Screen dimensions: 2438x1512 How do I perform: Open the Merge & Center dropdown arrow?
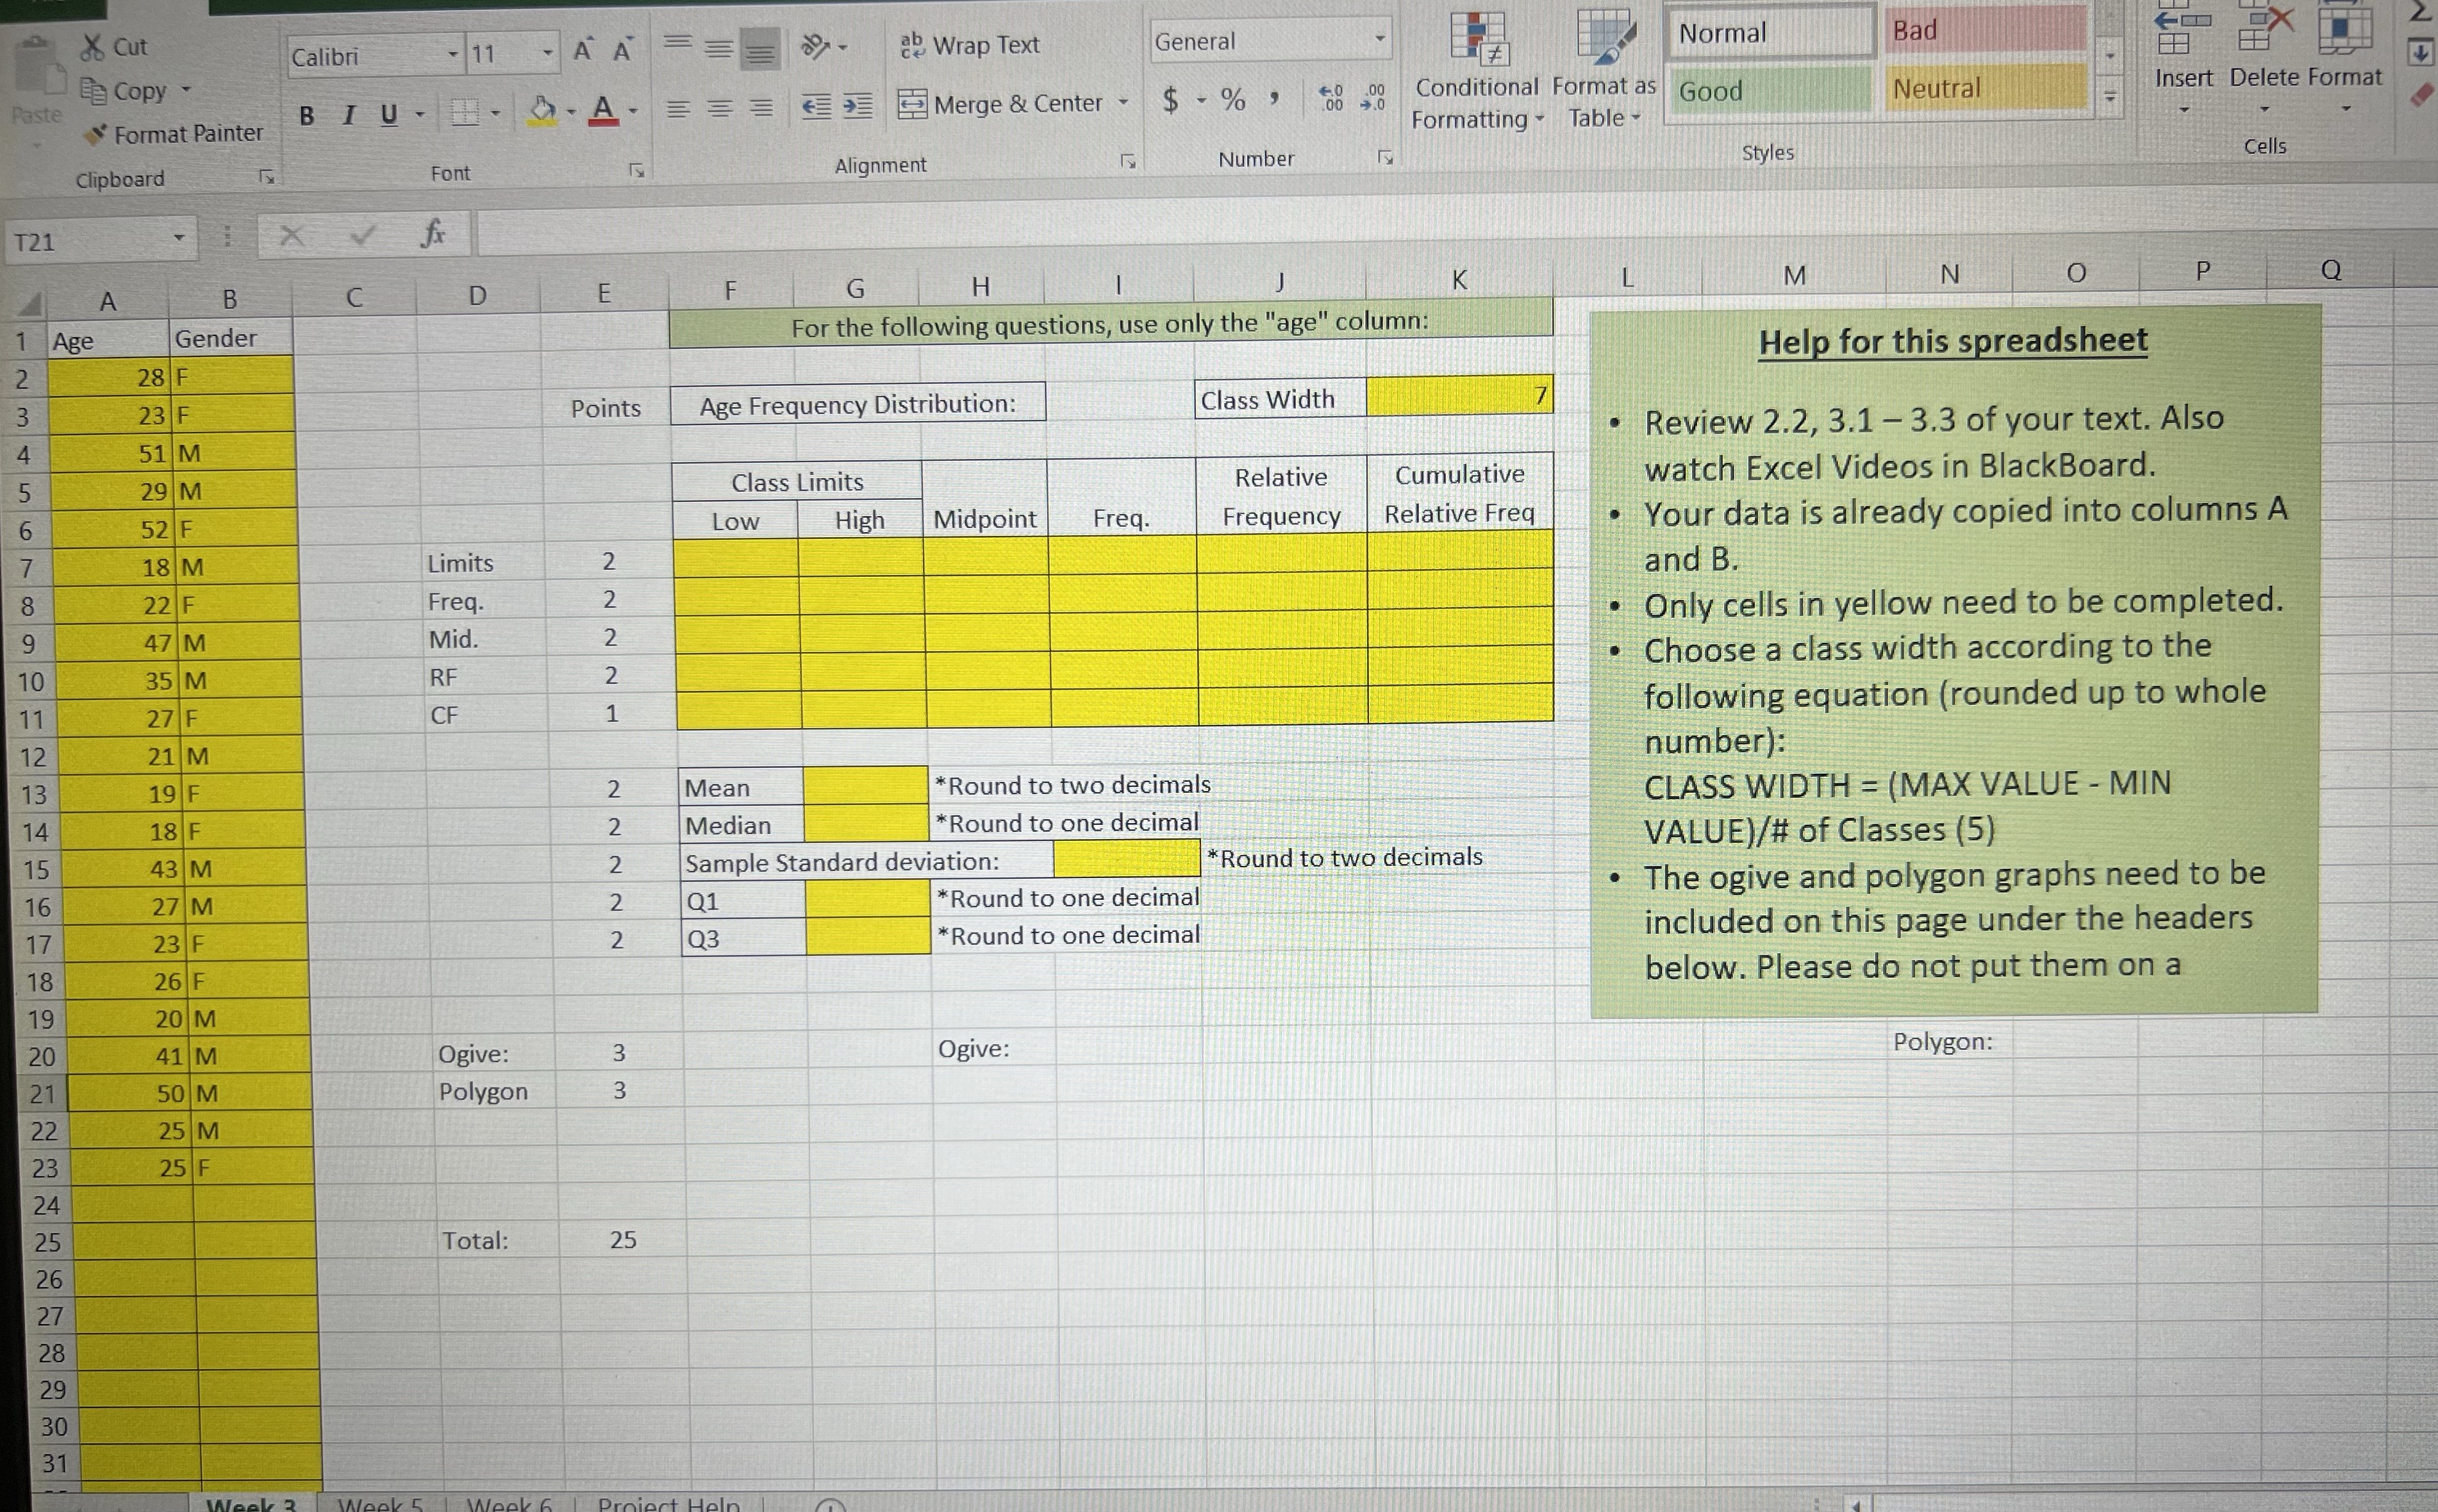(1123, 103)
